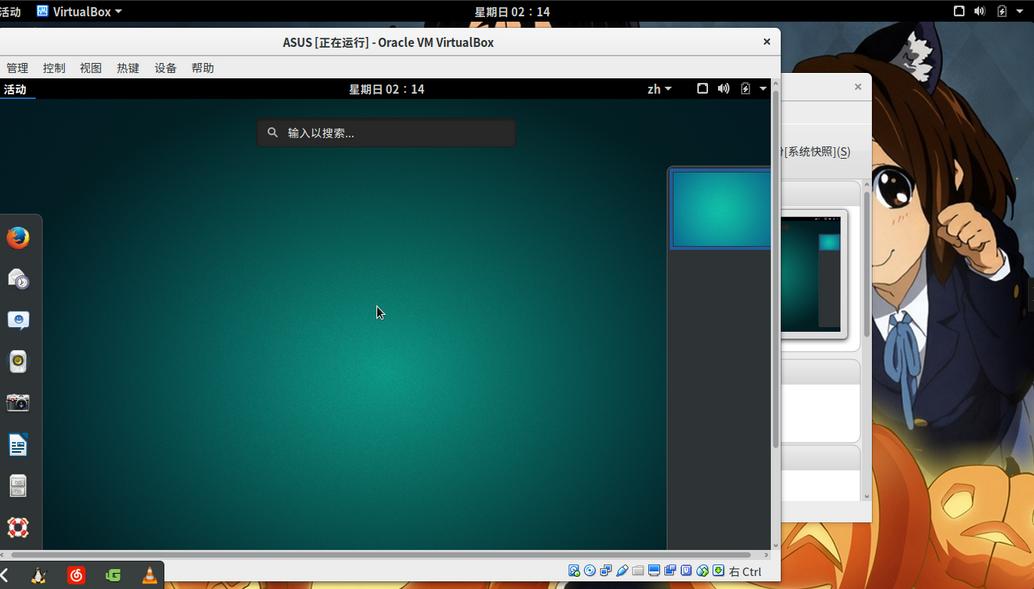Open the file cabinet Files icon

[18, 486]
